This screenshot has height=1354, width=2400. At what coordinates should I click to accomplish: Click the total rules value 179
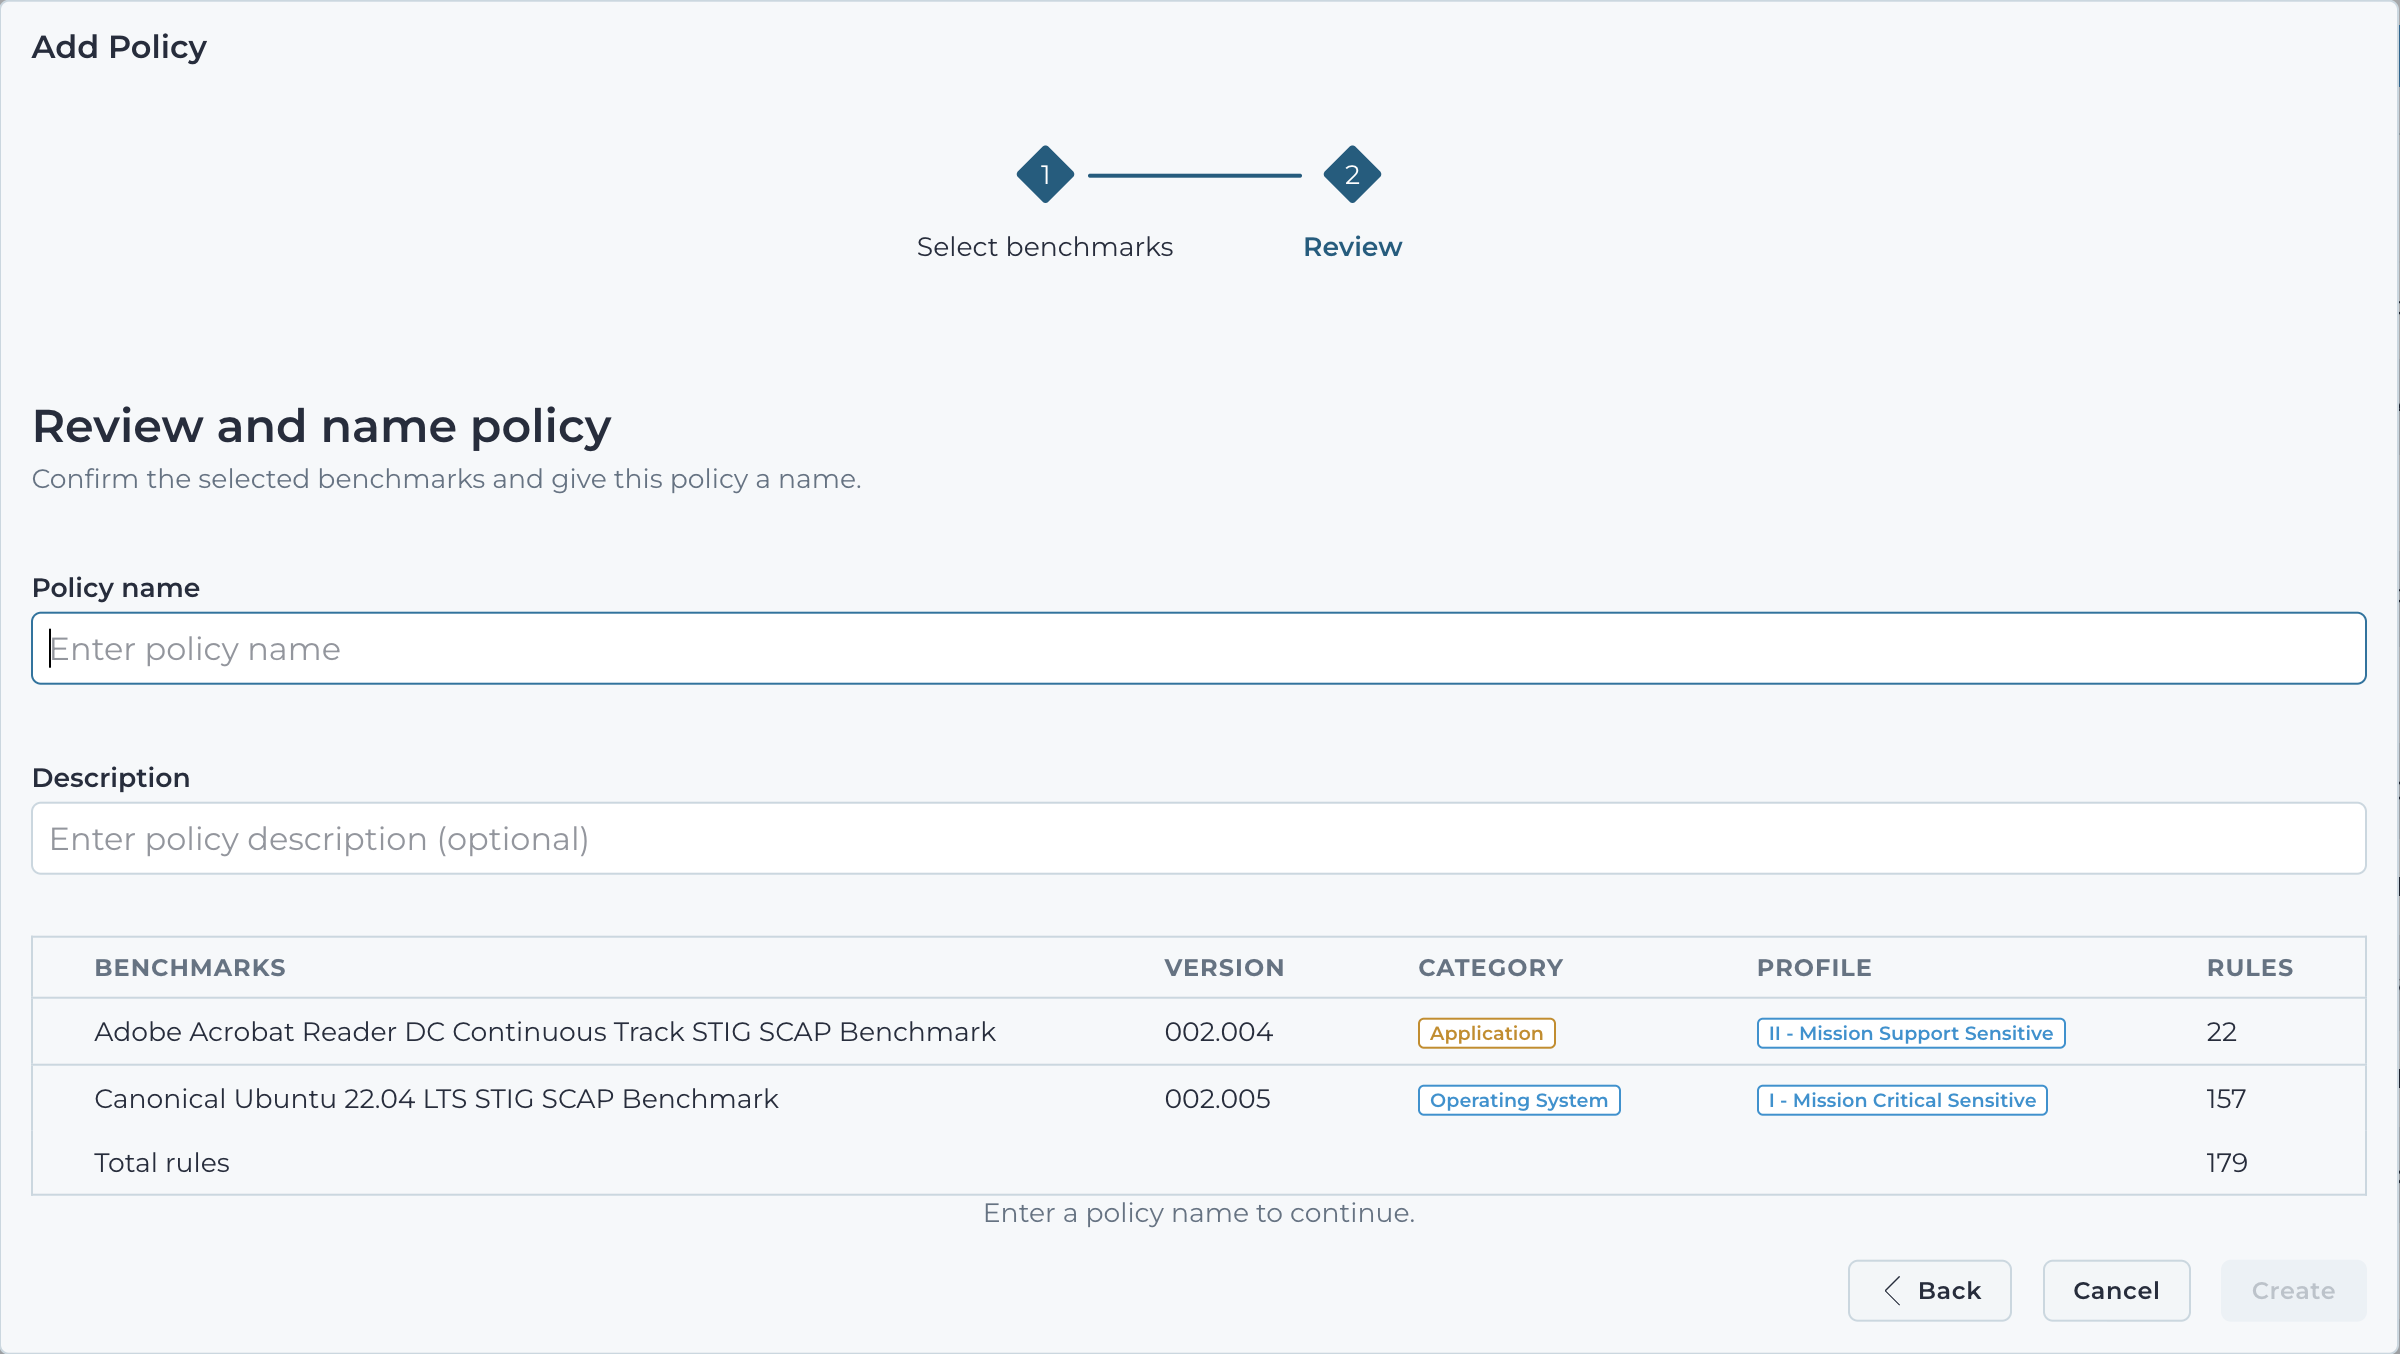tap(2227, 1163)
